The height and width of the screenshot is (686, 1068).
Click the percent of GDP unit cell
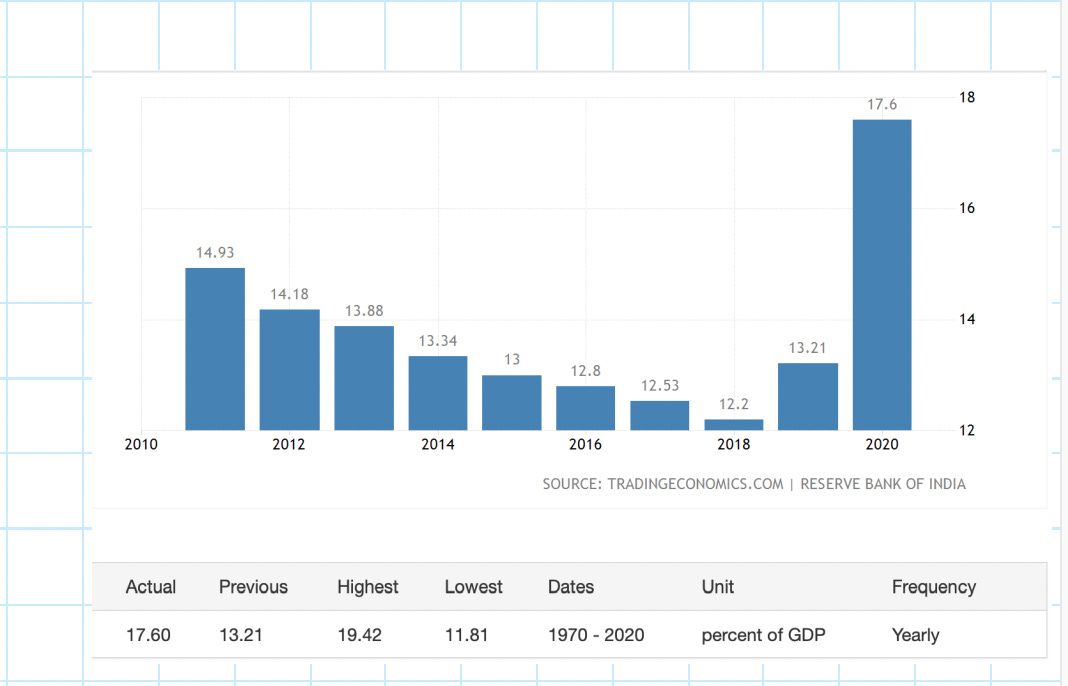point(765,635)
